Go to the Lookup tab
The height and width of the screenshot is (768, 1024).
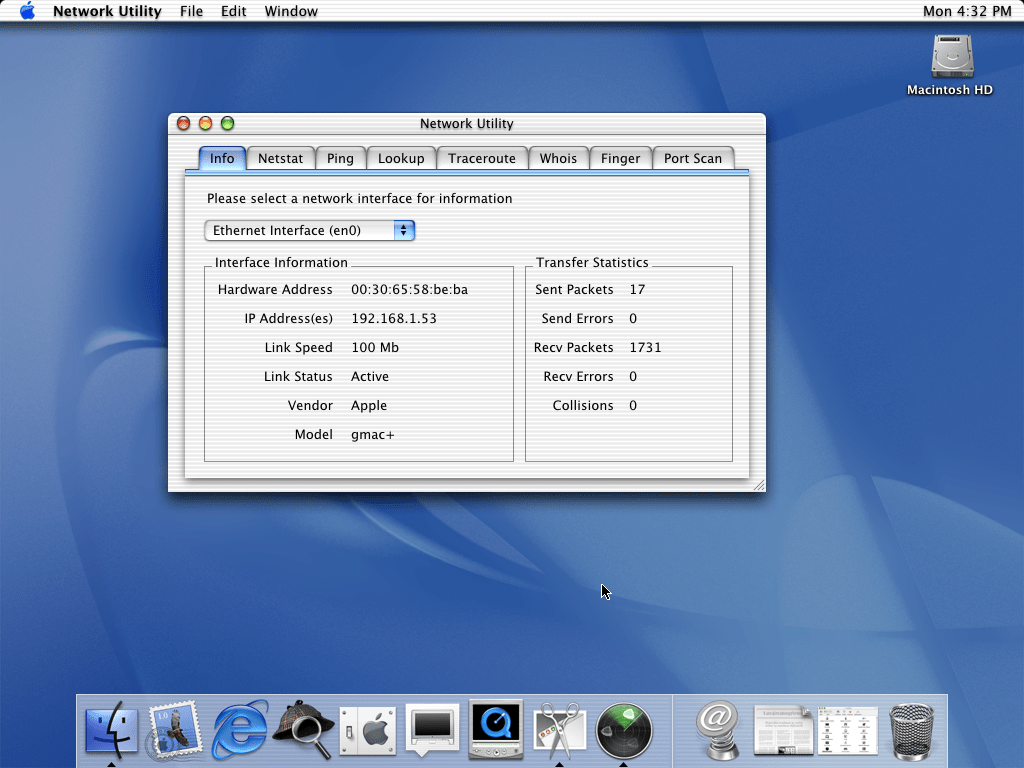[401, 159]
